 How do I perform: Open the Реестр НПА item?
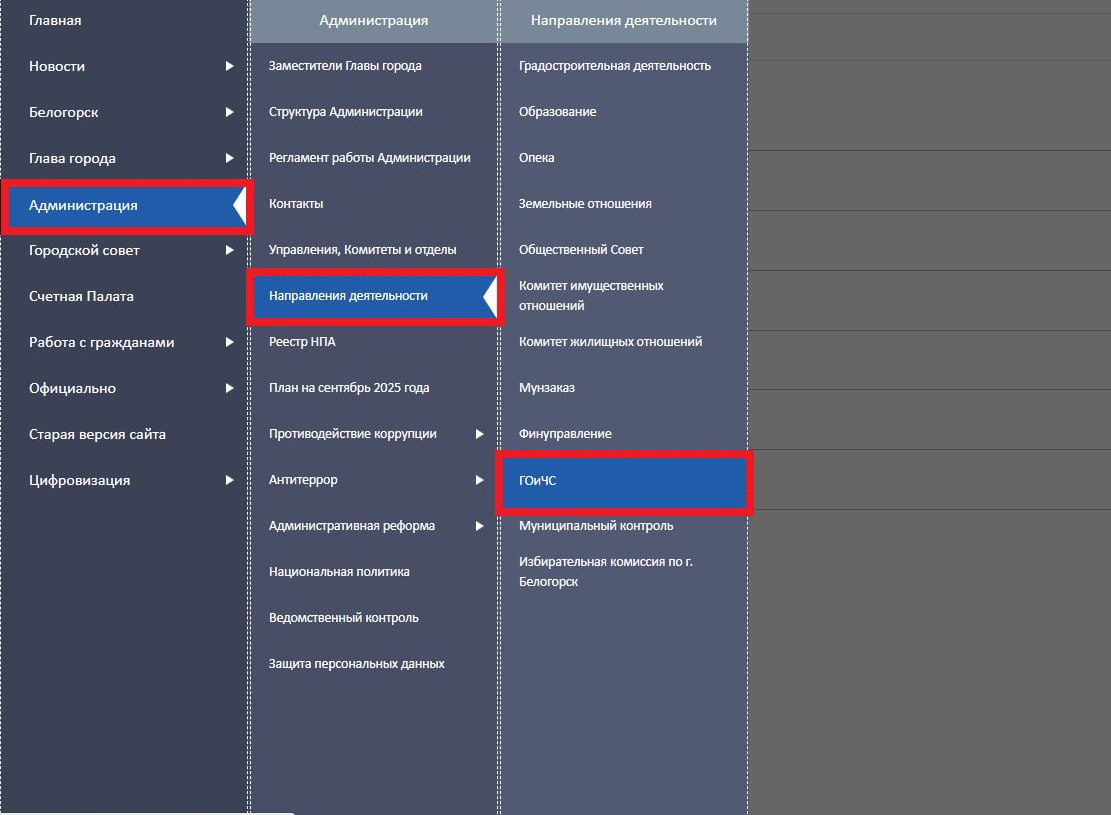[302, 342]
